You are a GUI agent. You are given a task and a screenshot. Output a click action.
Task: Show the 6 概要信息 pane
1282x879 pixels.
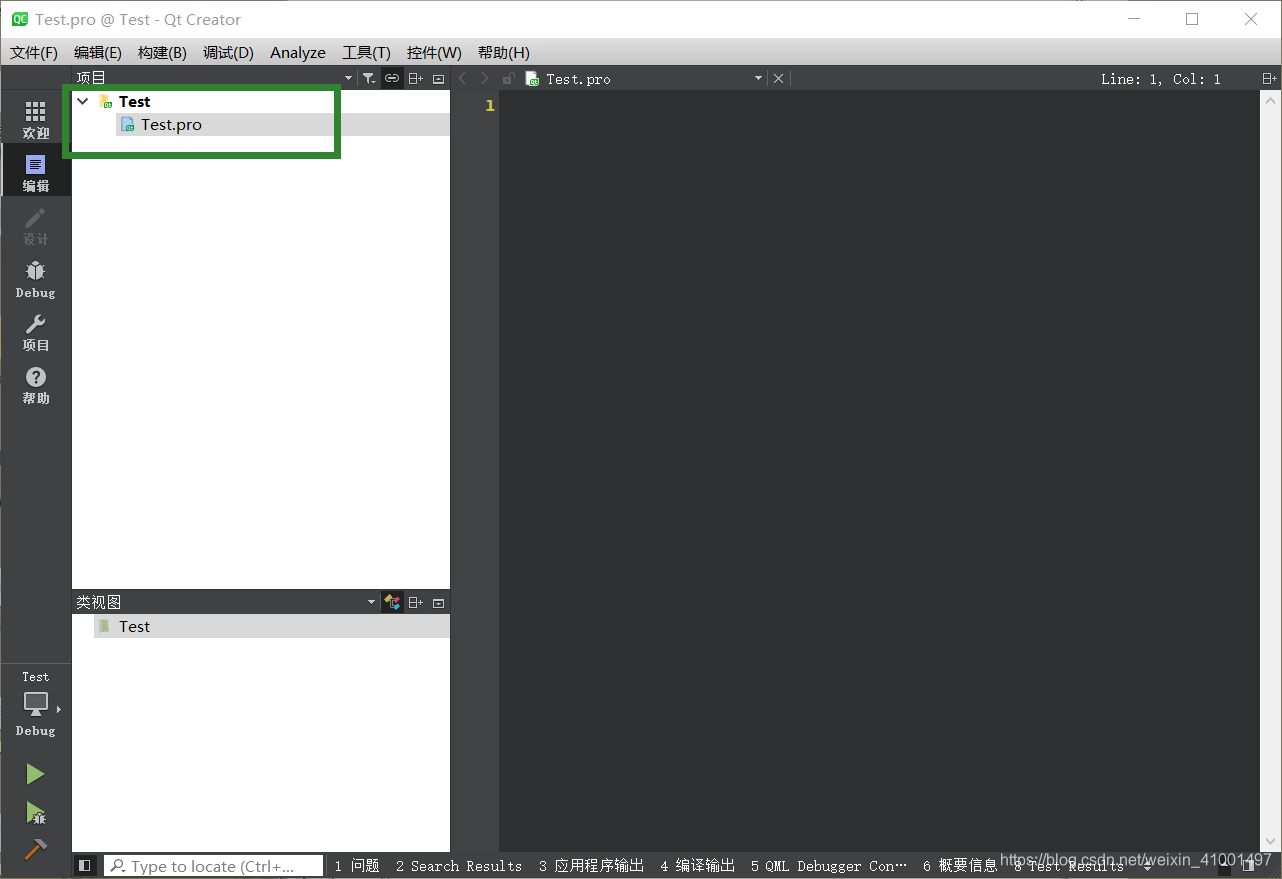(x=960, y=866)
